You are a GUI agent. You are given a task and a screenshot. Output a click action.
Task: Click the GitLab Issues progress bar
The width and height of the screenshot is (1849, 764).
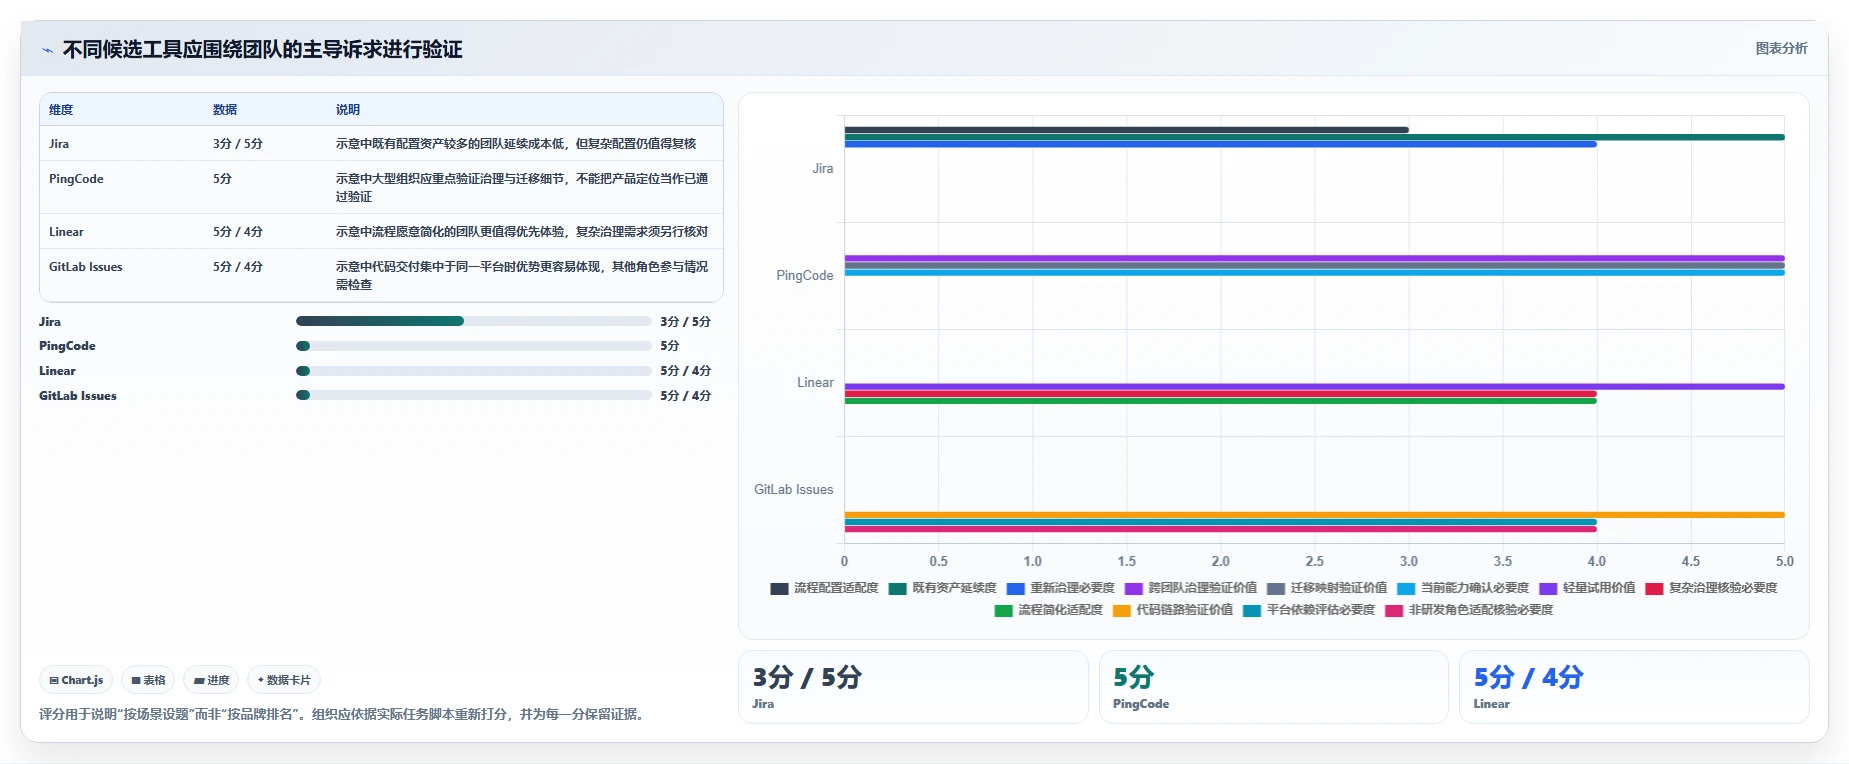pos(473,395)
